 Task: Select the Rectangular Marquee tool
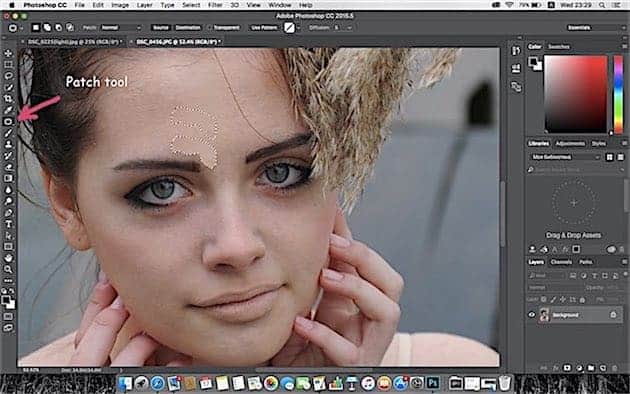click(x=8, y=64)
